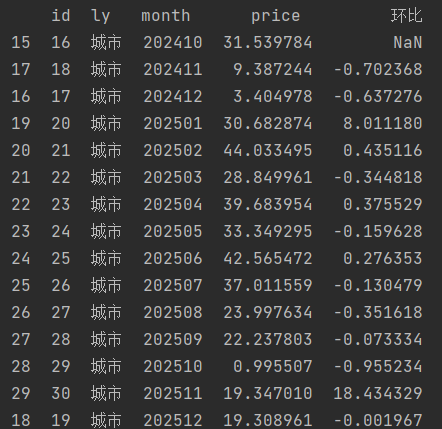Click 环比 value 0.276353
Viewport: 442px width, 429px height.
pos(383,259)
